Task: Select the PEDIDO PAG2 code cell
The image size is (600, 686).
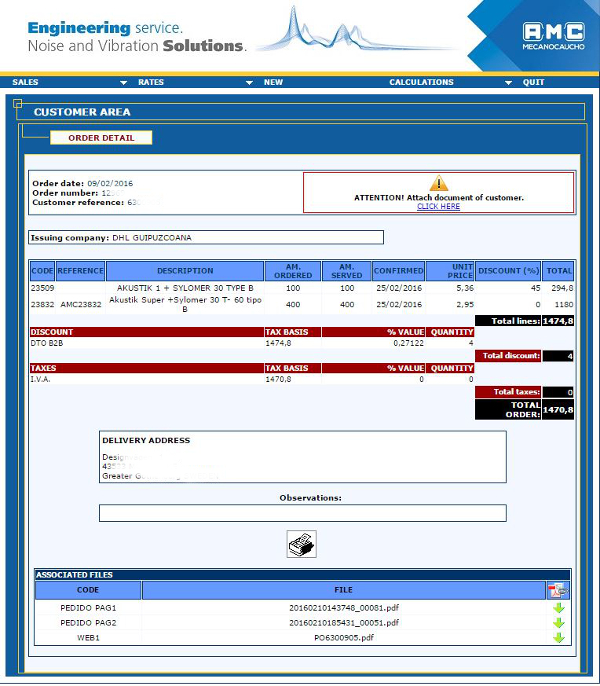Action: pos(88,623)
